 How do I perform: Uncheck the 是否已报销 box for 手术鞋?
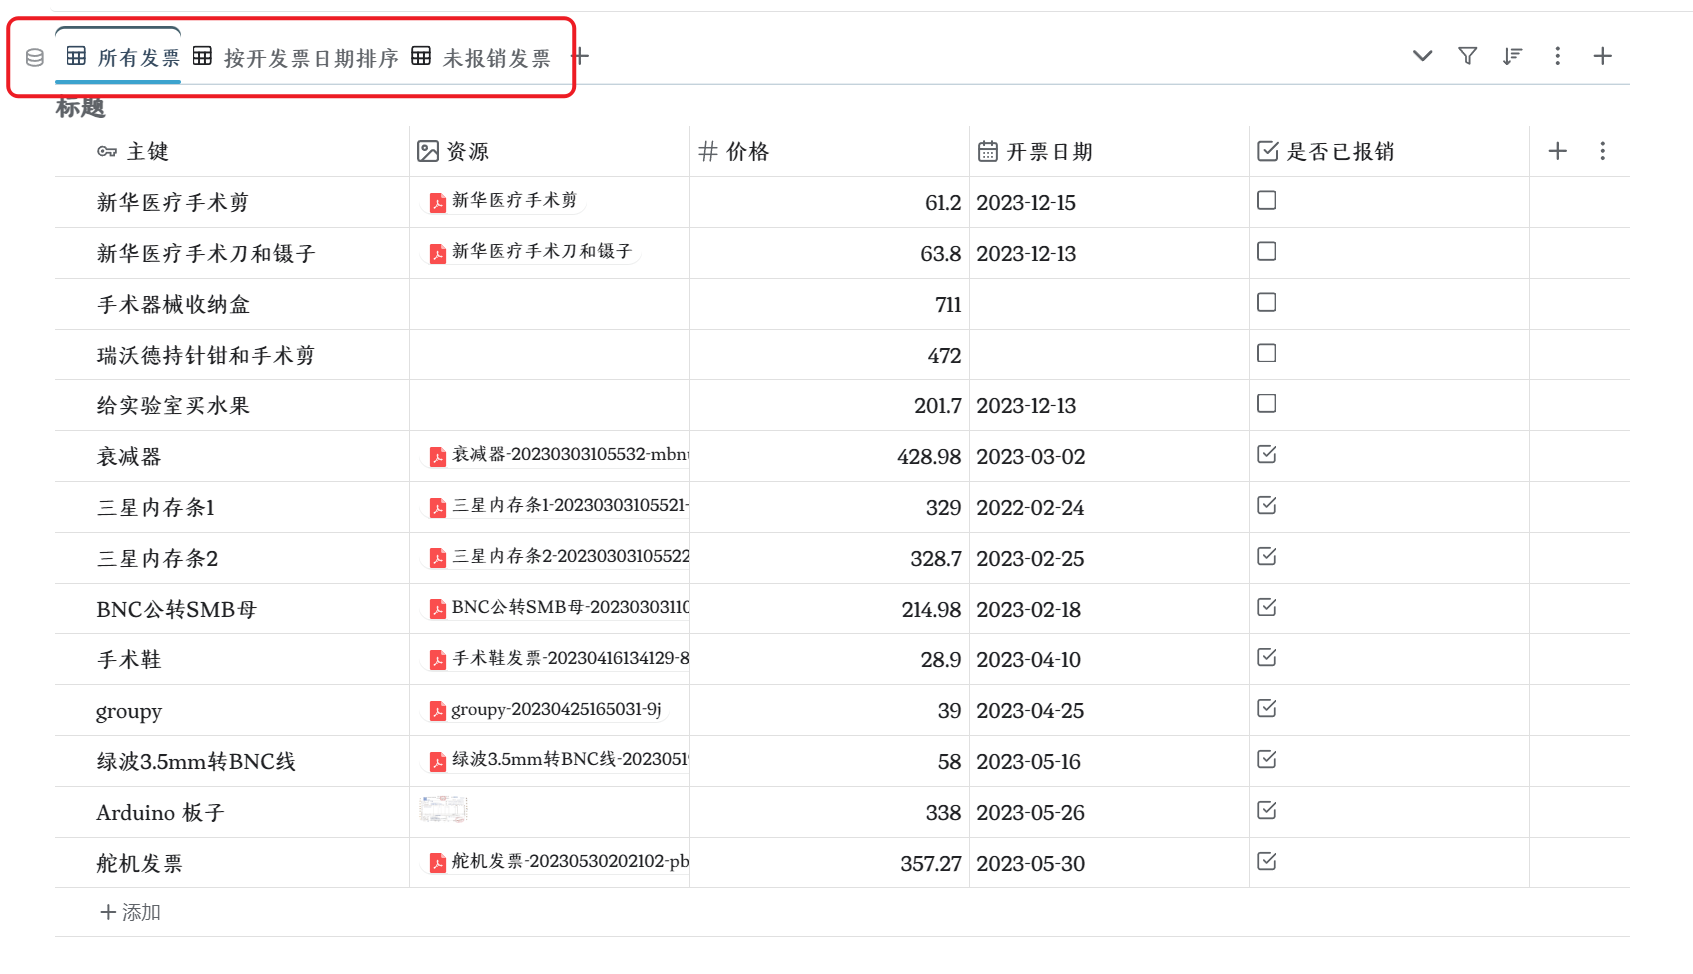click(x=1267, y=657)
